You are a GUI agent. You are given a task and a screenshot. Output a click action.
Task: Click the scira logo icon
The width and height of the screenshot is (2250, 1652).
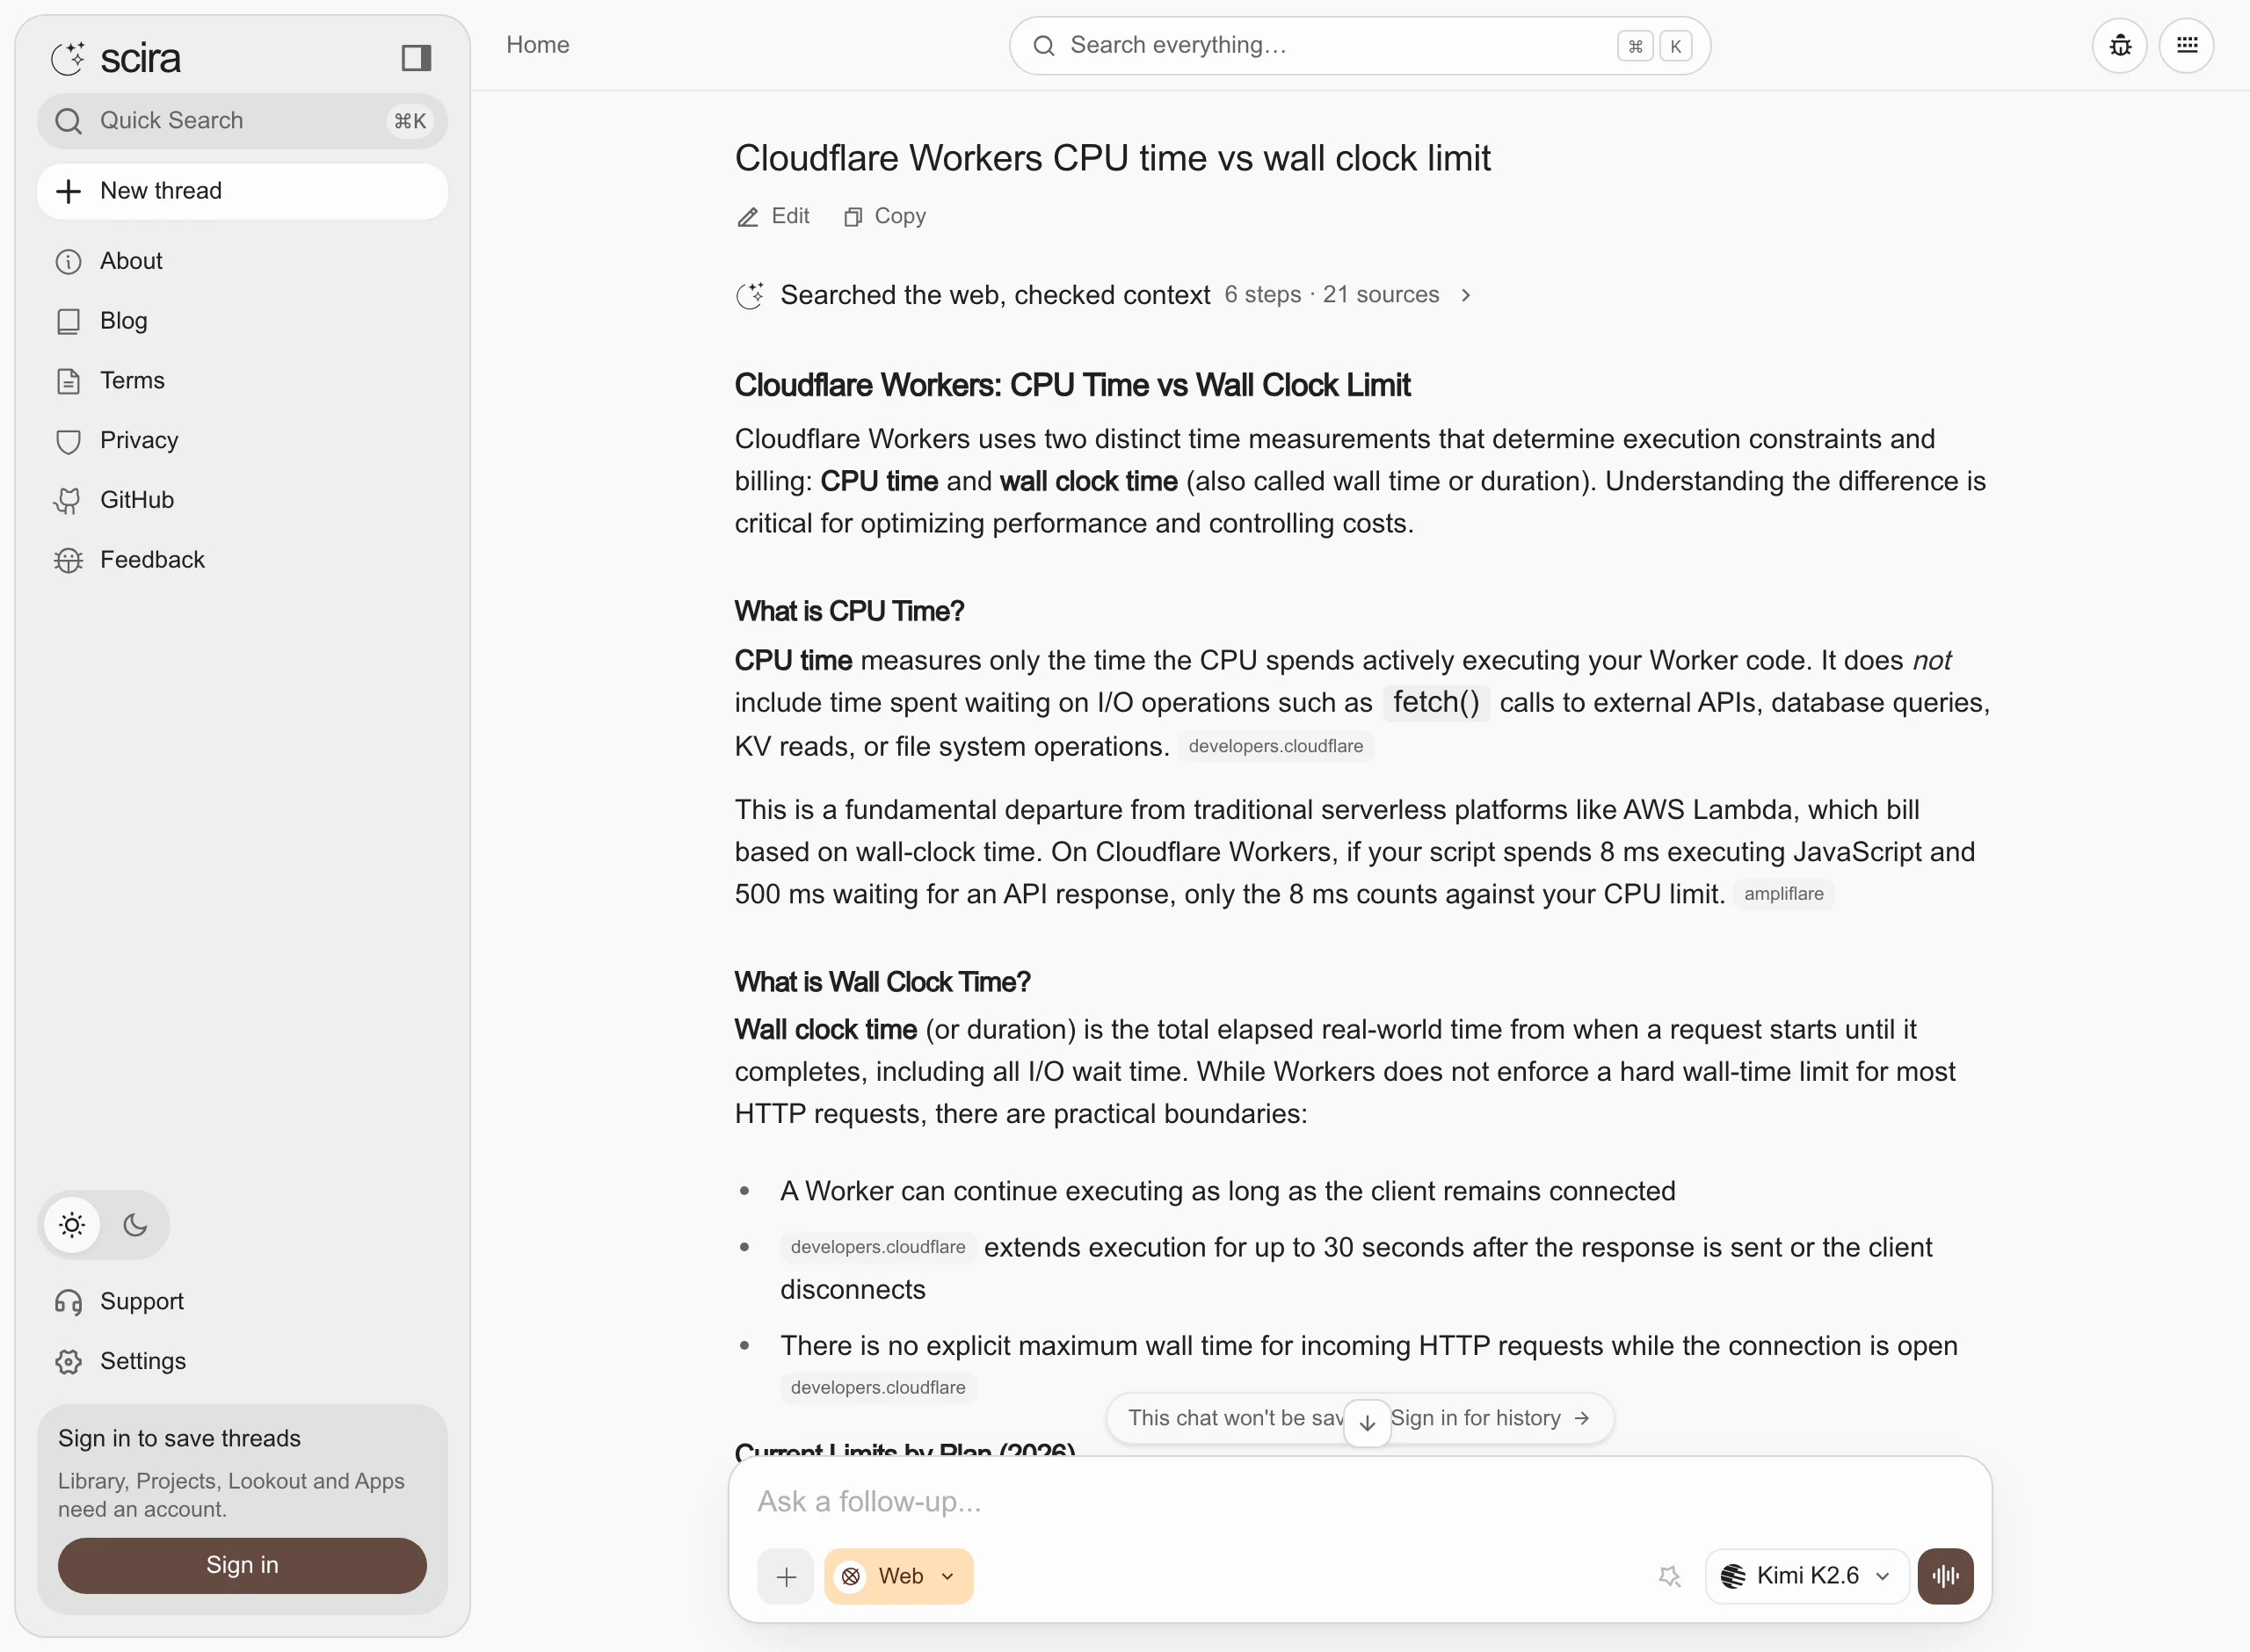coord(68,59)
